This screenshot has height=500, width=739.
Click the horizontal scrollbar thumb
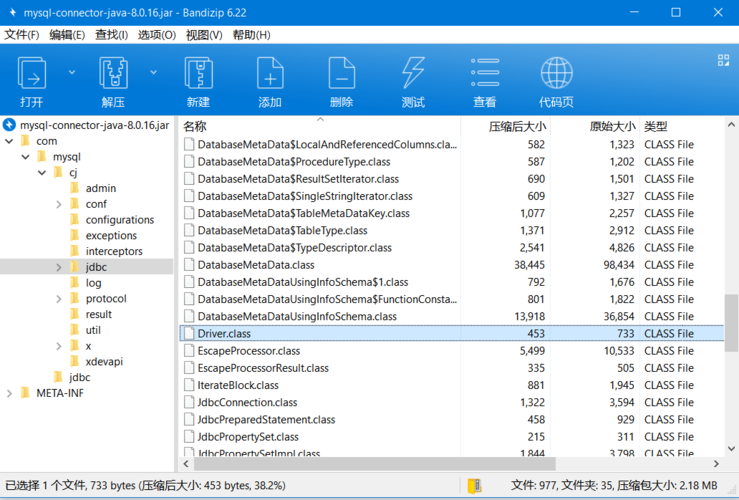click(x=375, y=464)
